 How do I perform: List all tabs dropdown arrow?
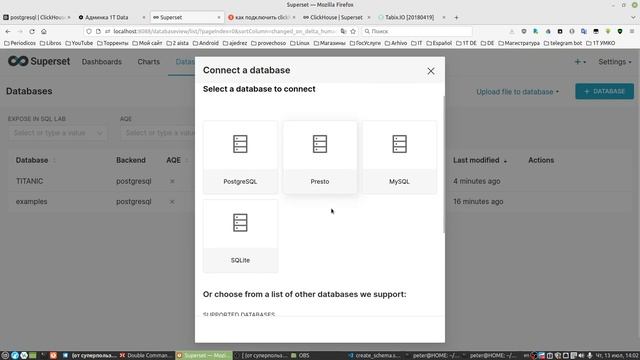[x=633, y=18]
